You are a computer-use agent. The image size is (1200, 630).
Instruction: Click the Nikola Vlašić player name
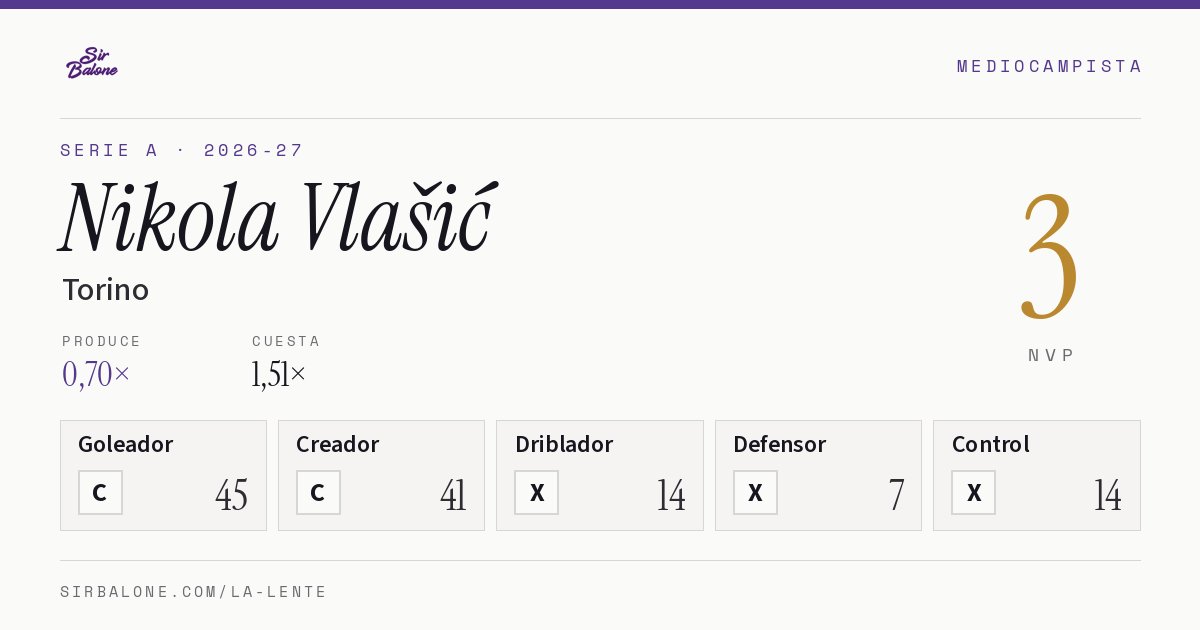(277, 217)
